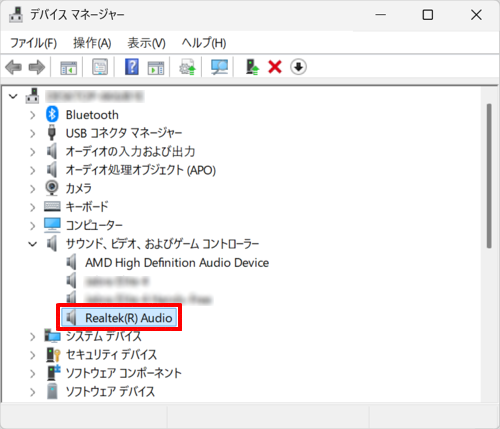The image size is (500, 429).
Task: Expand the カメラ category
Action: pyautogui.click(x=32, y=189)
